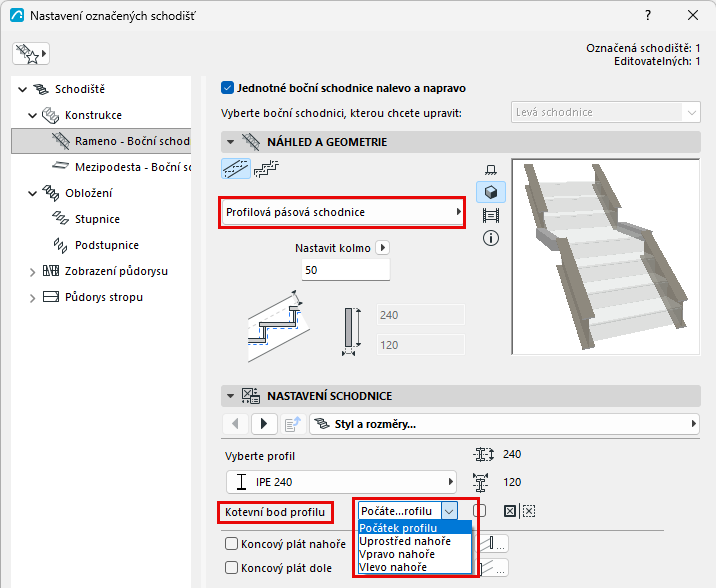This screenshot has height=588, width=716.
Task: Open the Levá schodnice dropdown
Action: 605,112
